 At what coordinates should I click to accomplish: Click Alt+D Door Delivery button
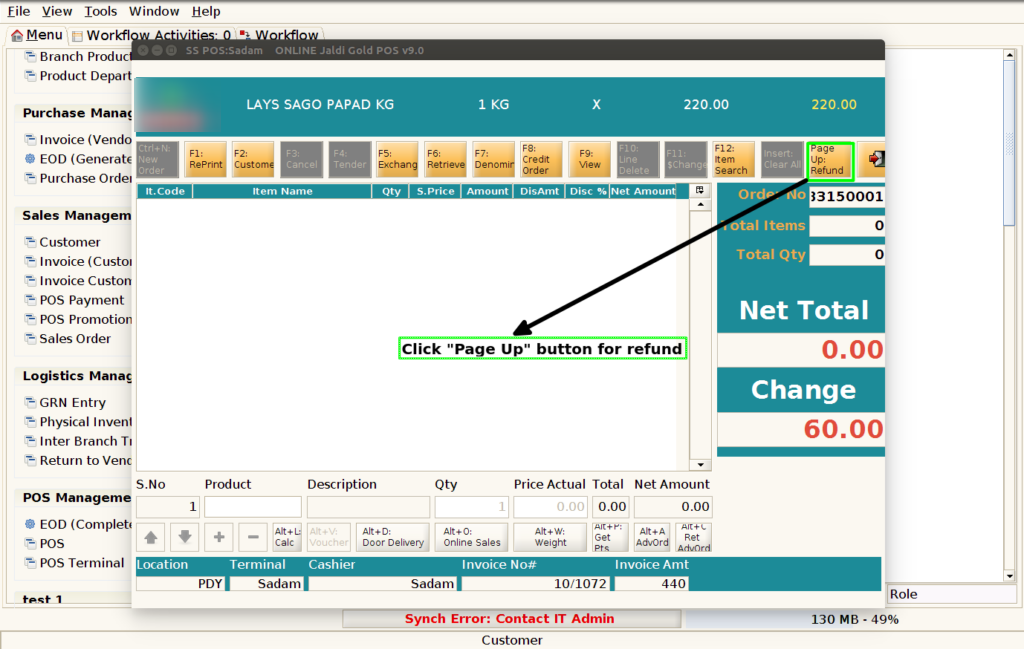[392, 537]
